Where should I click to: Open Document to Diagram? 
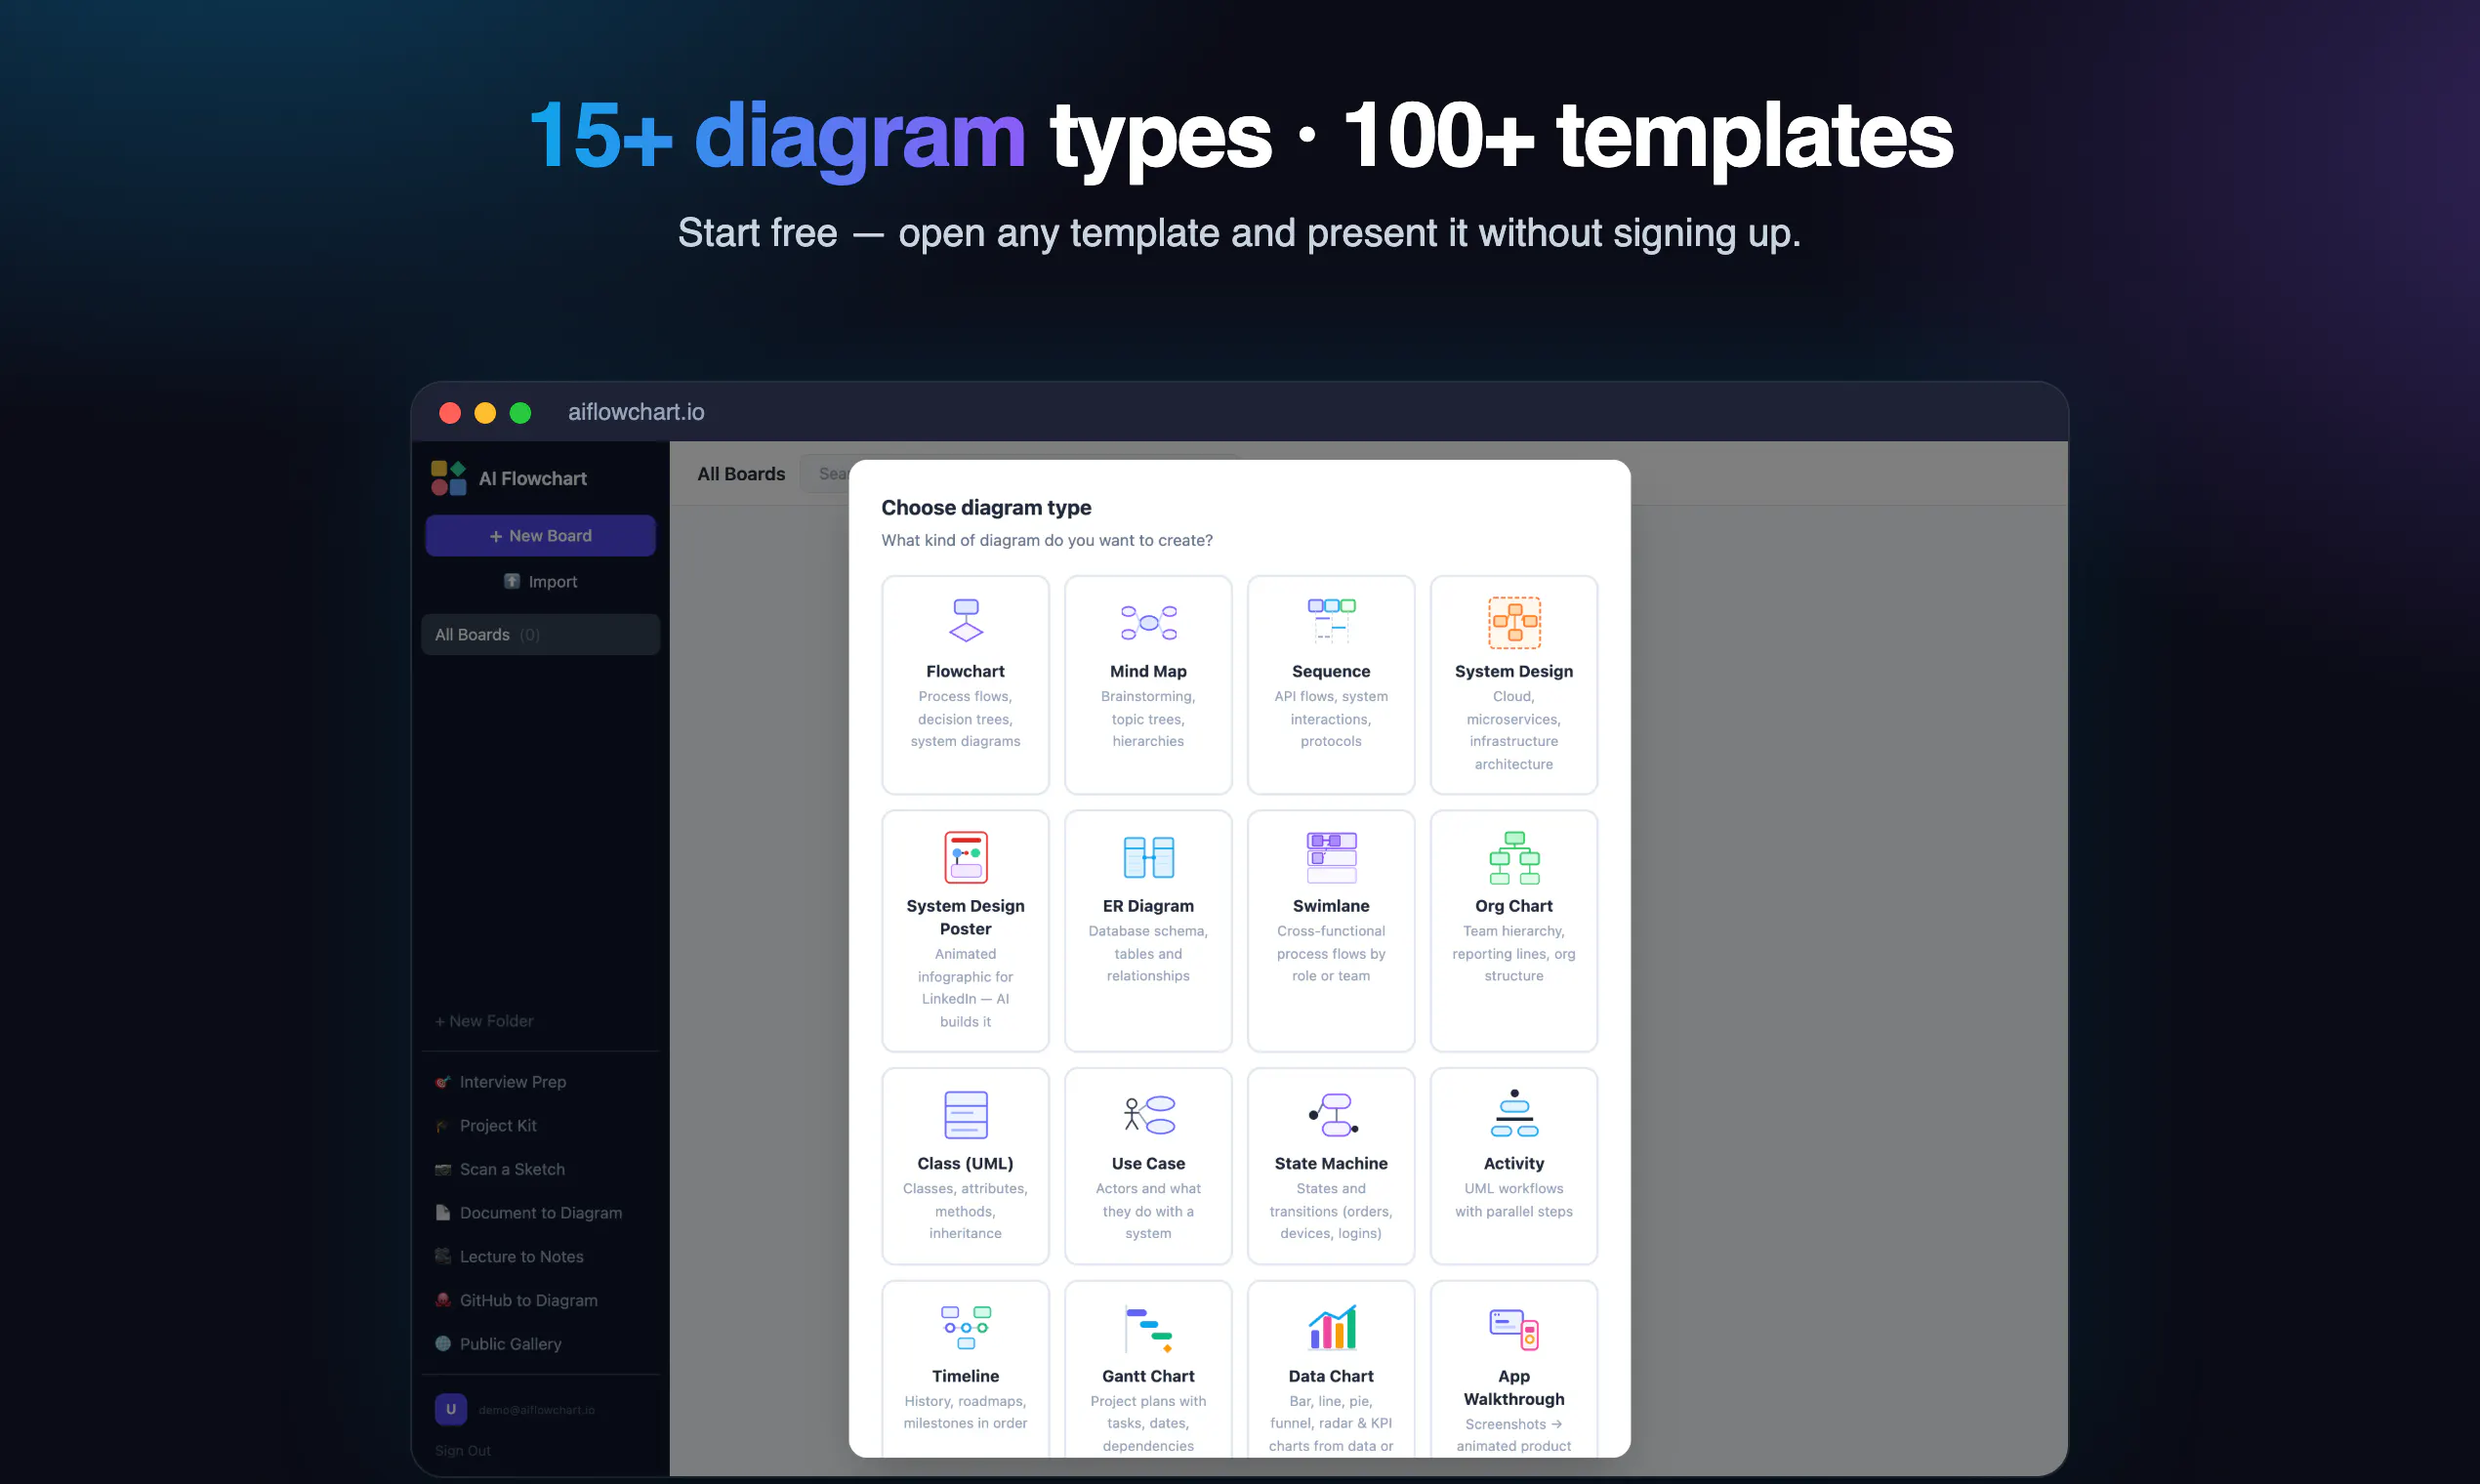tap(540, 1213)
